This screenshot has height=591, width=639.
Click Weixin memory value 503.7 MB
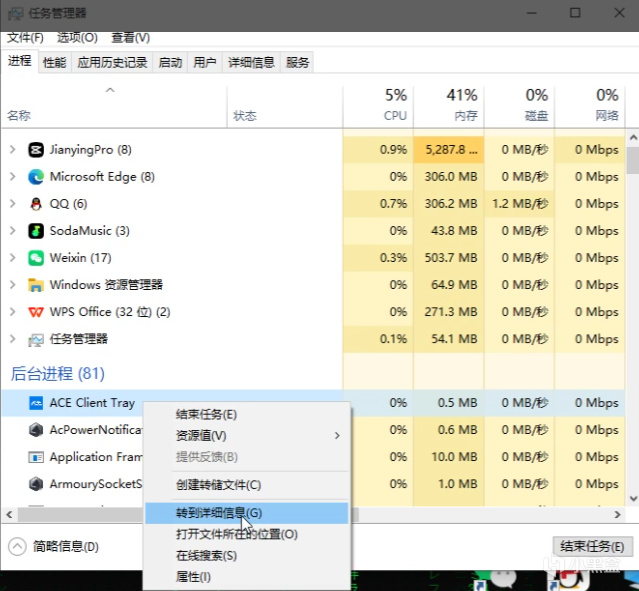[451, 258]
